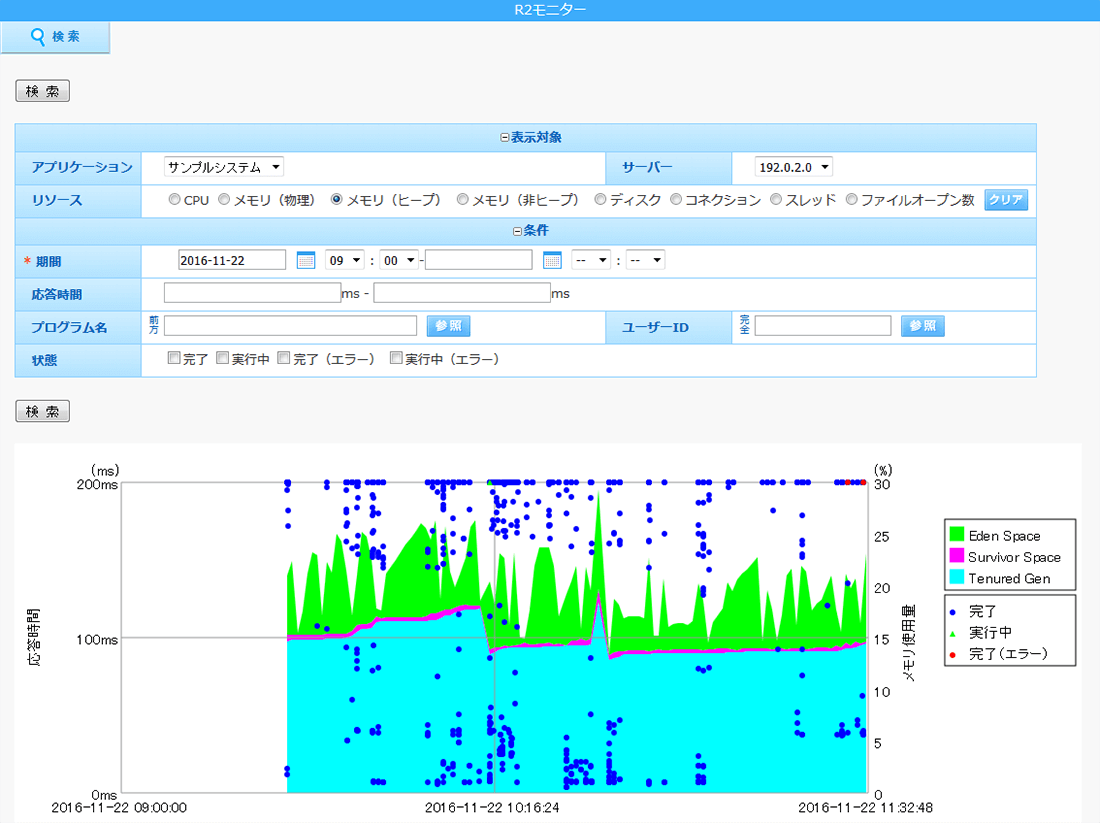Click the ユーザーID input field
Screen dimensions: 1100x823
click(x=823, y=326)
